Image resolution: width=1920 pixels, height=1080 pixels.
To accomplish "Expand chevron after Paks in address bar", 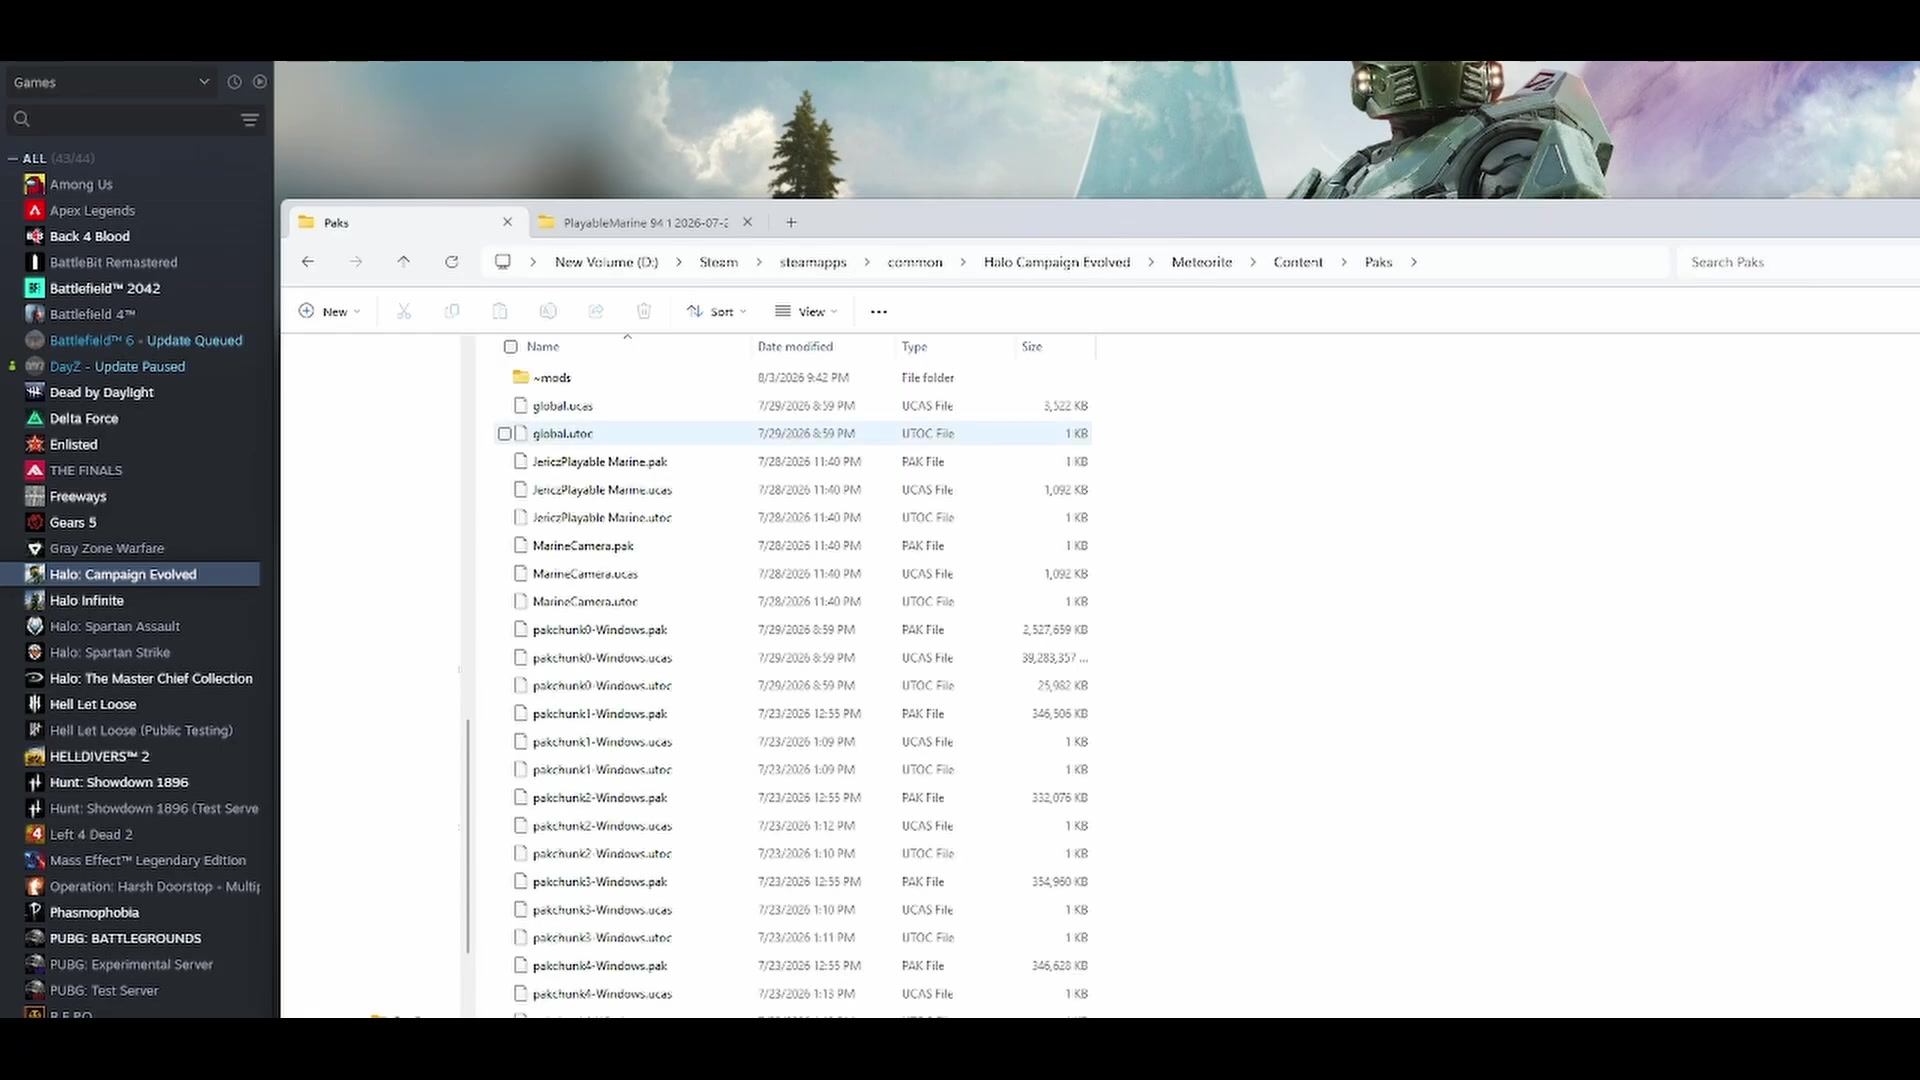I will 1414,262.
